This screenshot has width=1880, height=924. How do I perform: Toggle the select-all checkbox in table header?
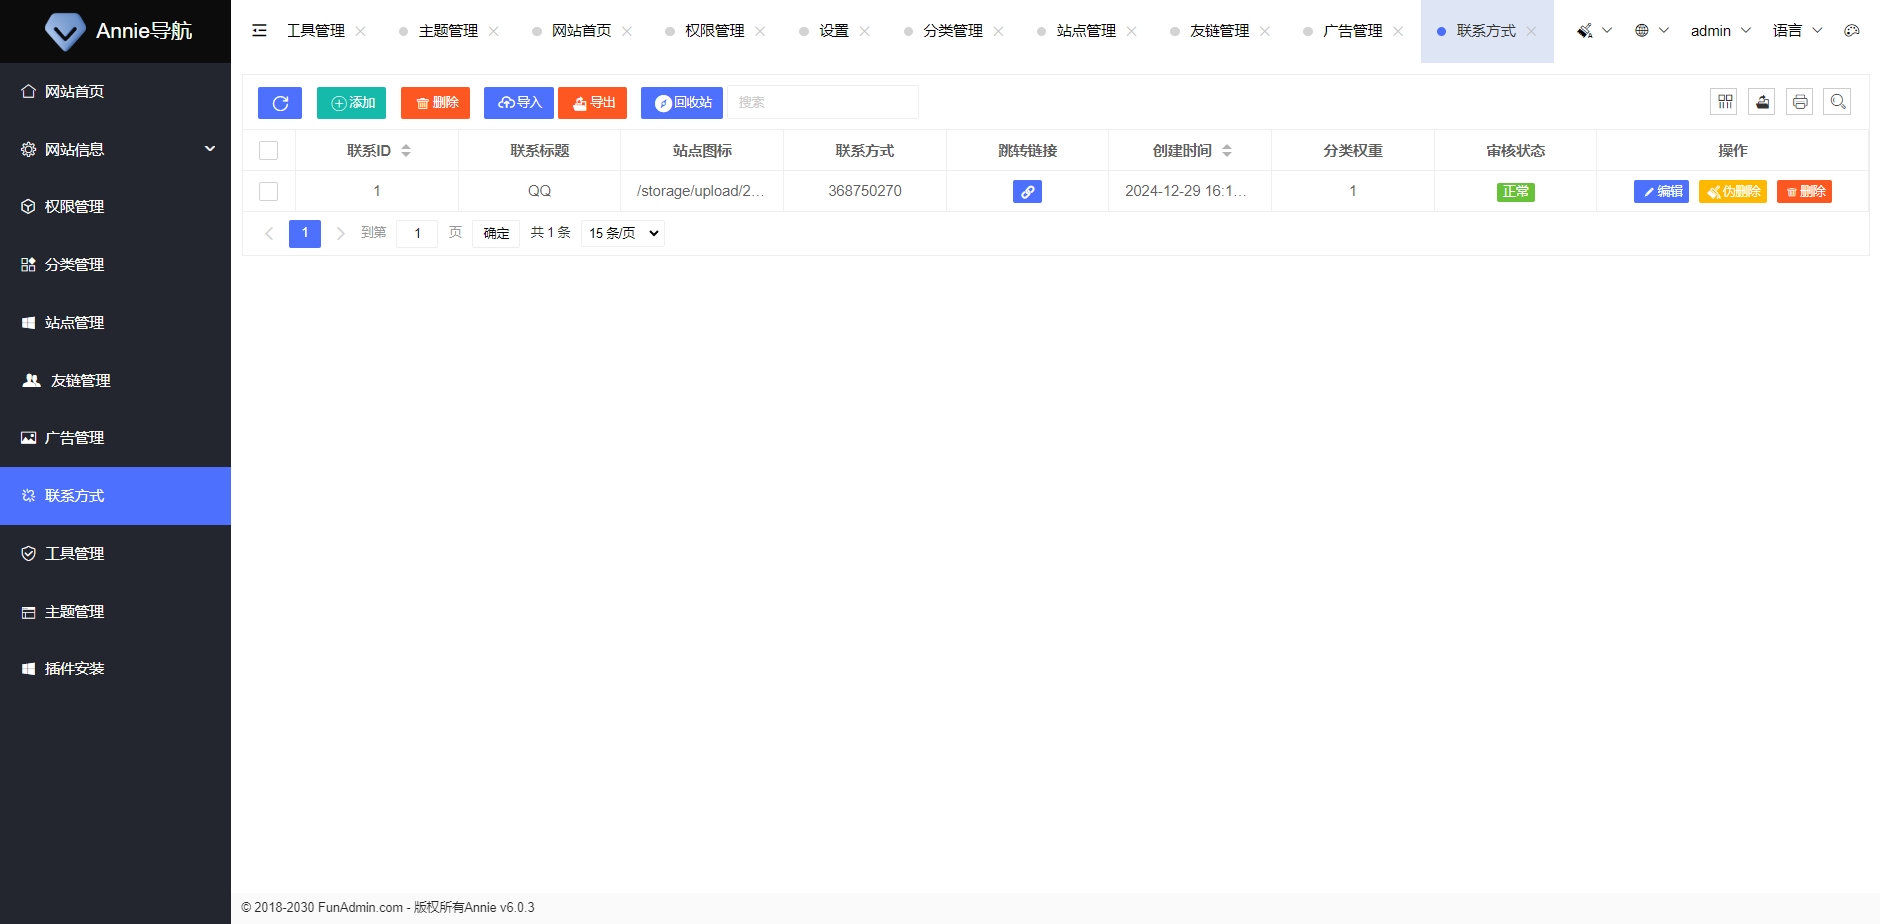click(x=268, y=150)
